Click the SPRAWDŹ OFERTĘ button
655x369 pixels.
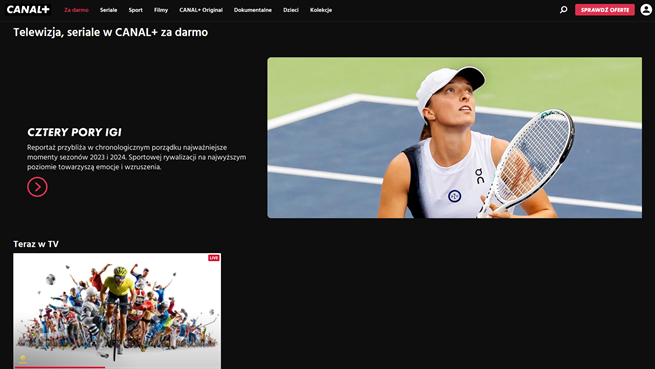[604, 10]
